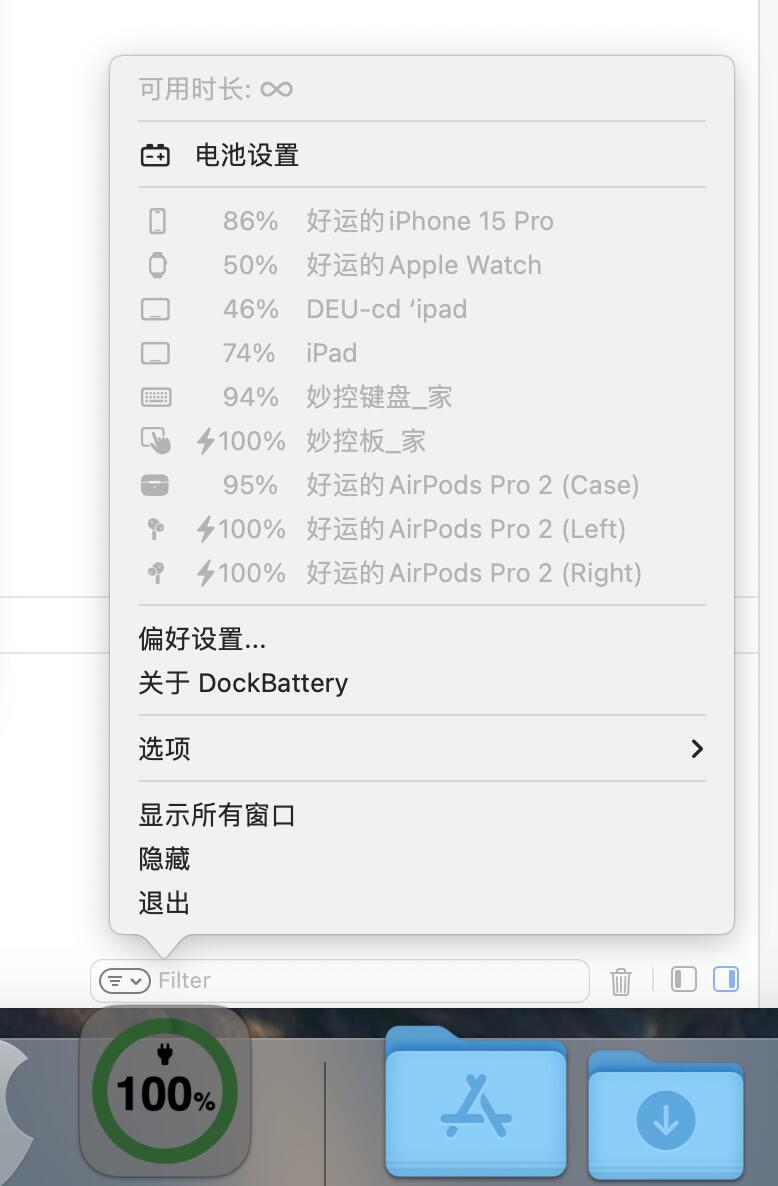Toggle the right sidebar panel button
Image resolution: width=778 pixels, height=1186 pixels.
tap(726, 979)
